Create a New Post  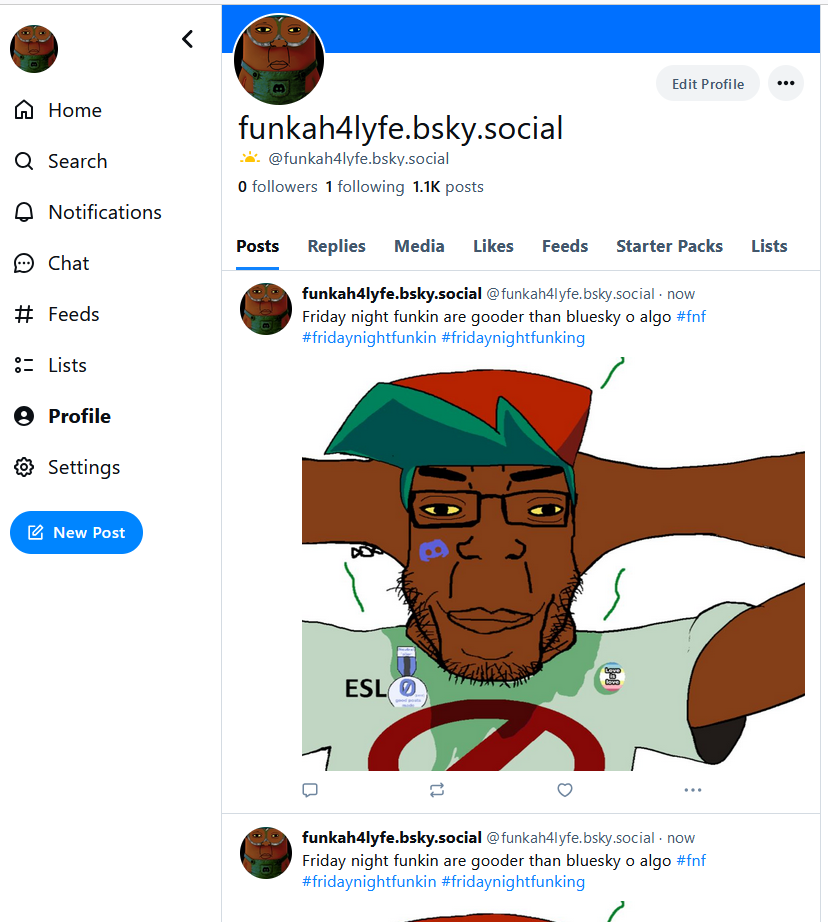click(x=76, y=532)
